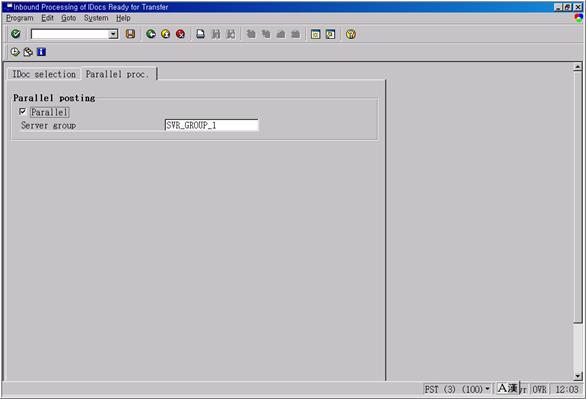Open the command field dropdown arrow
Image resolution: width=586 pixels, height=399 pixels.
pos(113,34)
